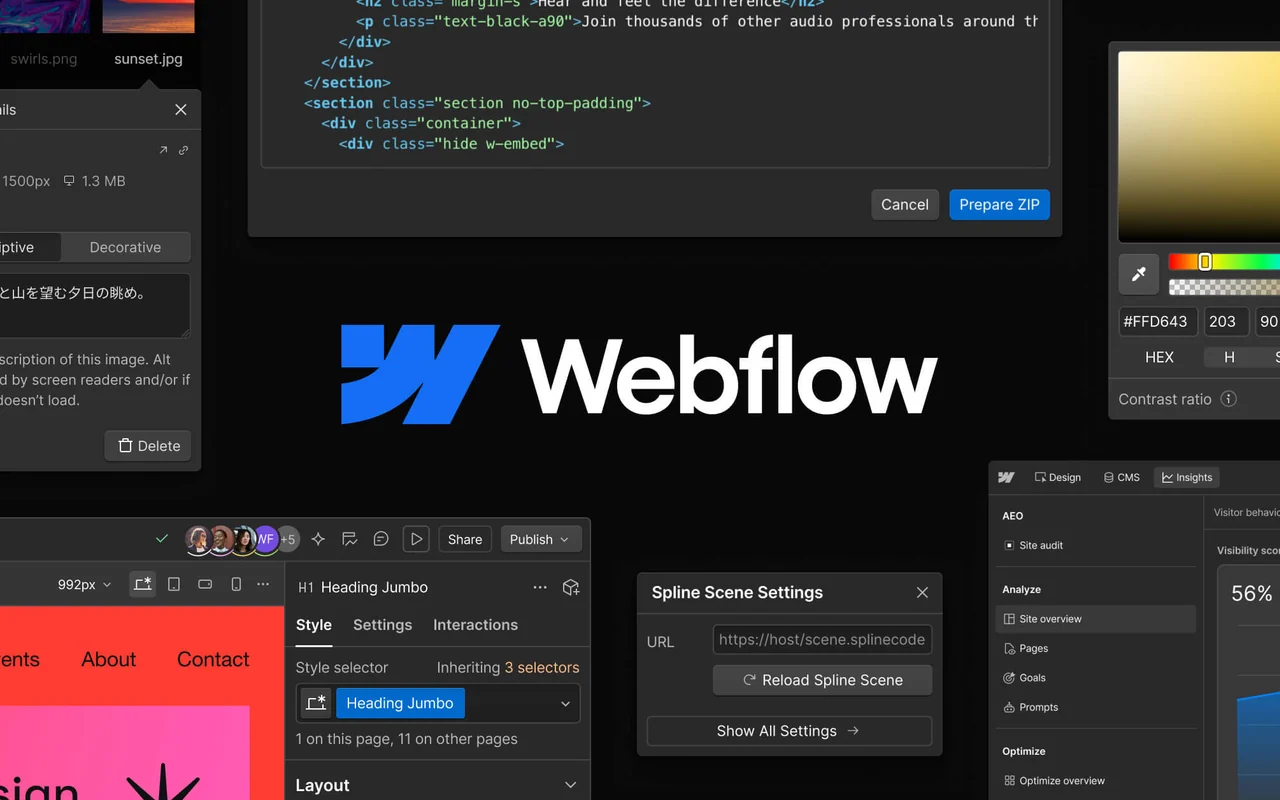Click the 3 selectors inheritance link
The image size is (1280, 800).
click(x=541, y=667)
